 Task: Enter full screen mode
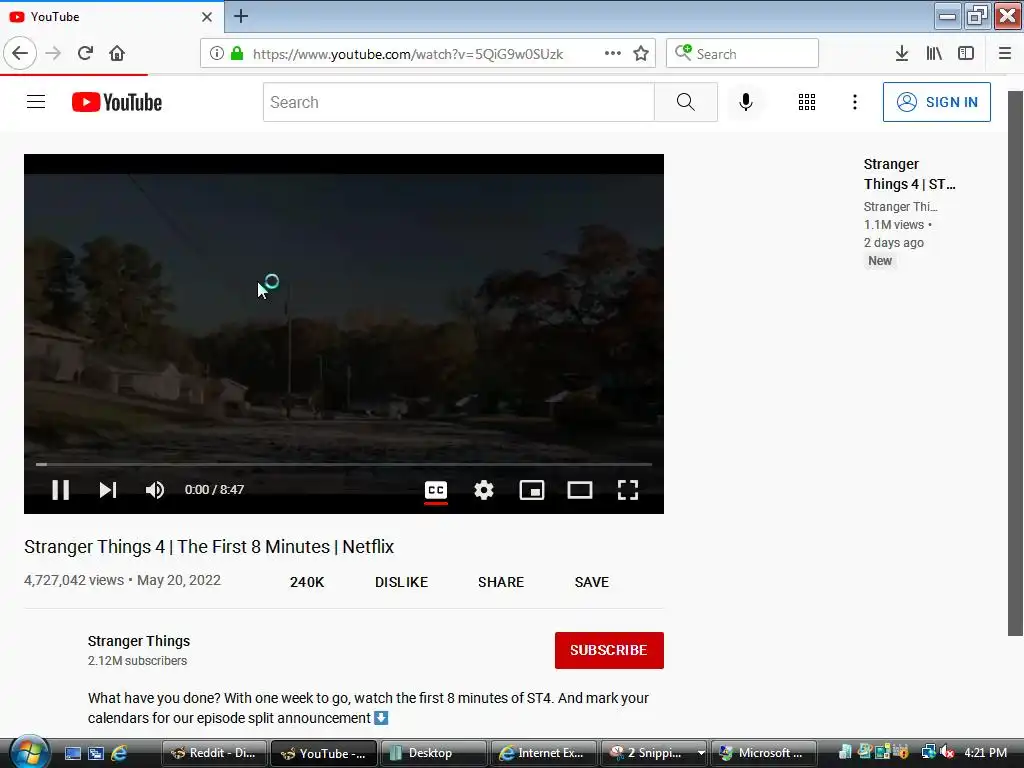(628, 490)
